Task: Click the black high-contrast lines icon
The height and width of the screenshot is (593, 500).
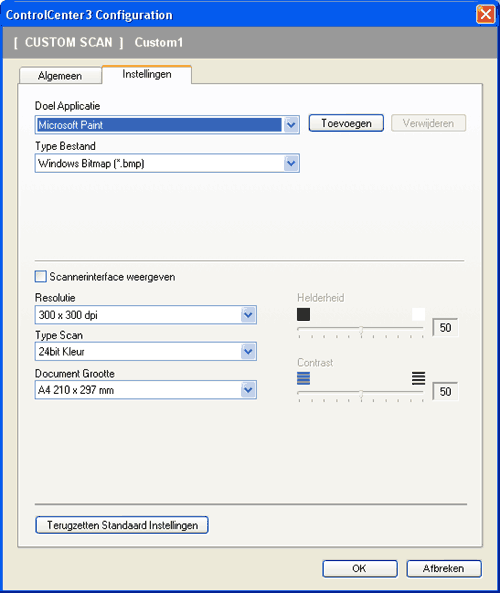Action: tap(418, 378)
